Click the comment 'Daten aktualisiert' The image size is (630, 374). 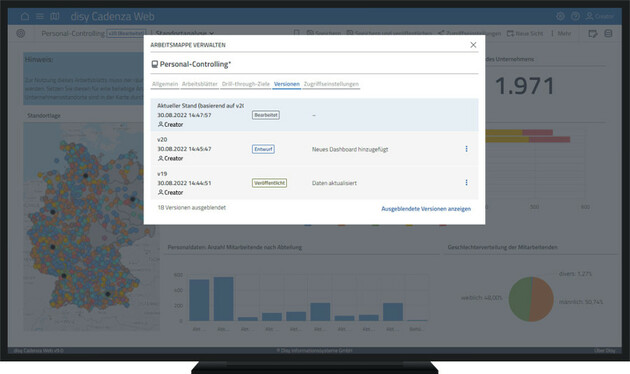tap(334, 183)
